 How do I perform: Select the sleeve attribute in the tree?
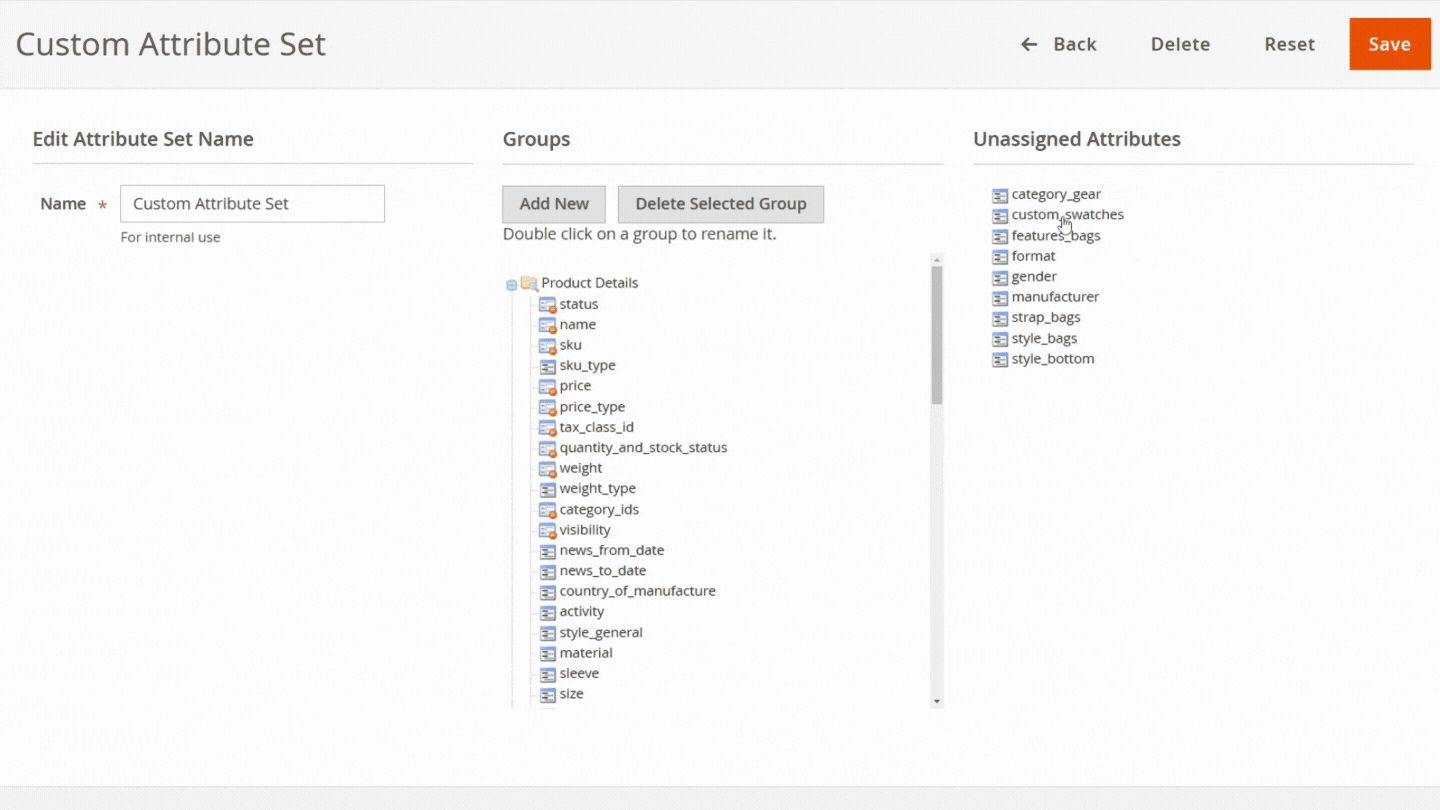tap(581, 673)
